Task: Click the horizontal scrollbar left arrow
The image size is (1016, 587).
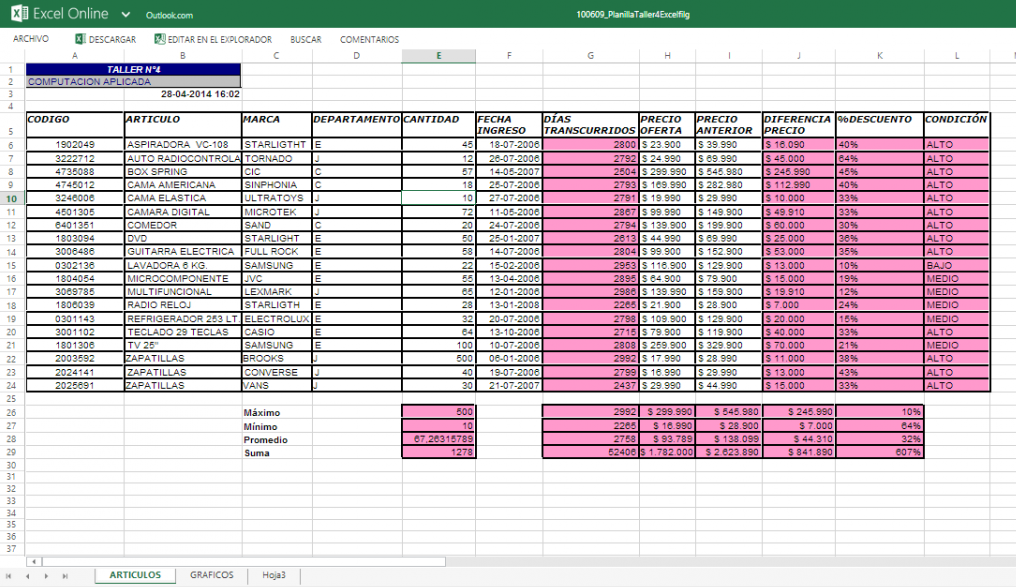Action: (x=34, y=562)
